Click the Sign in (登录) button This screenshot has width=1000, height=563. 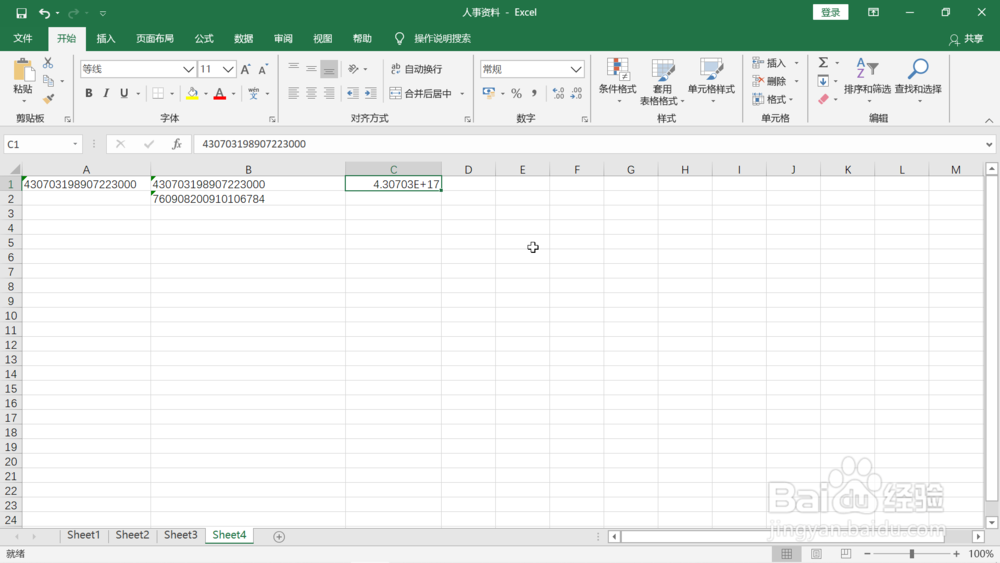(x=830, y=12)
